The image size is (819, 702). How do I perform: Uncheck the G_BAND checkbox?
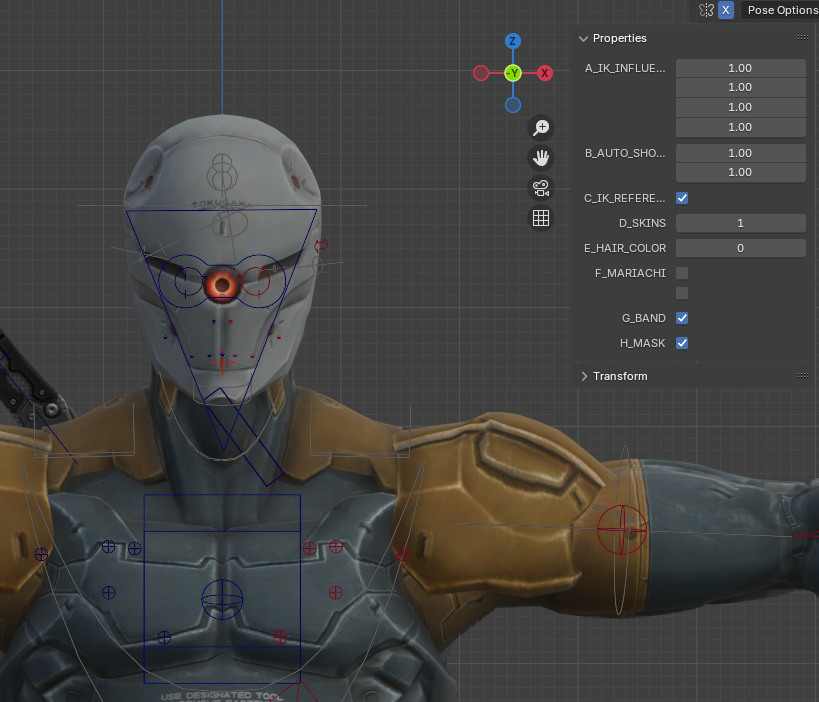682,318
